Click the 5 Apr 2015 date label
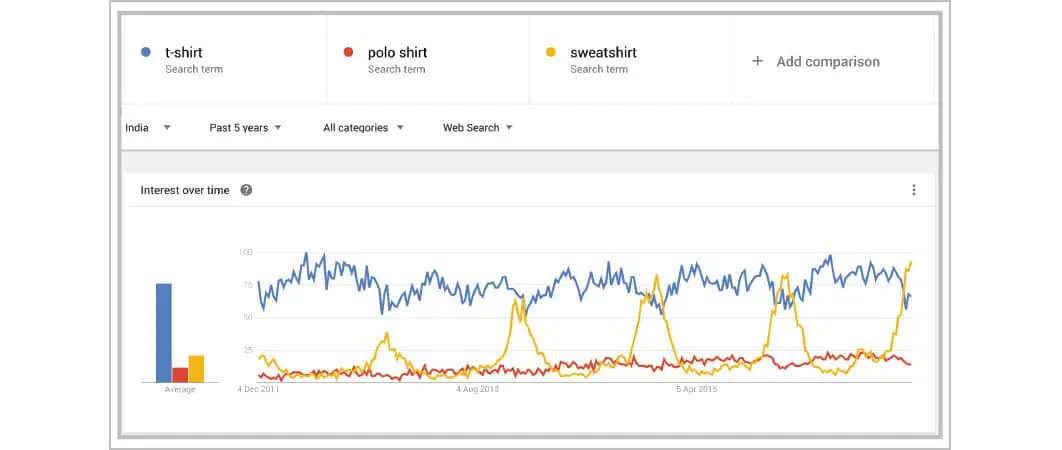Viewport: 1062px width, 450px height. 696,389
